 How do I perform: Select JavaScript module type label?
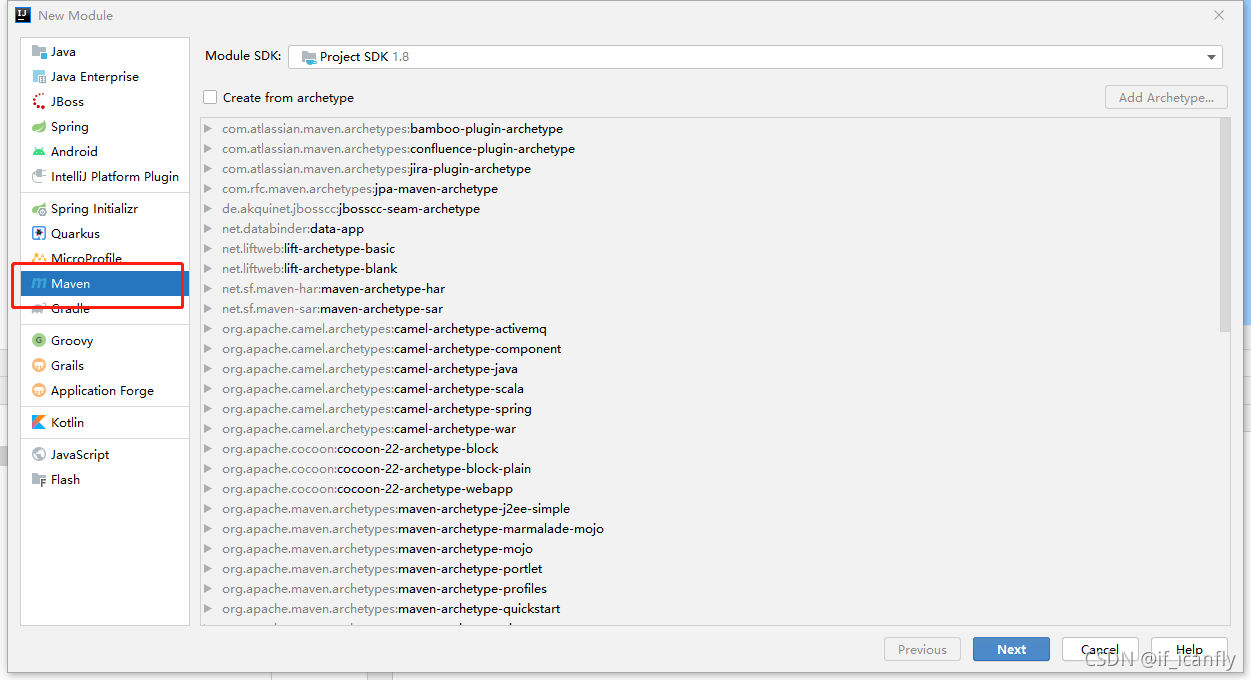[x=80, y=455]
